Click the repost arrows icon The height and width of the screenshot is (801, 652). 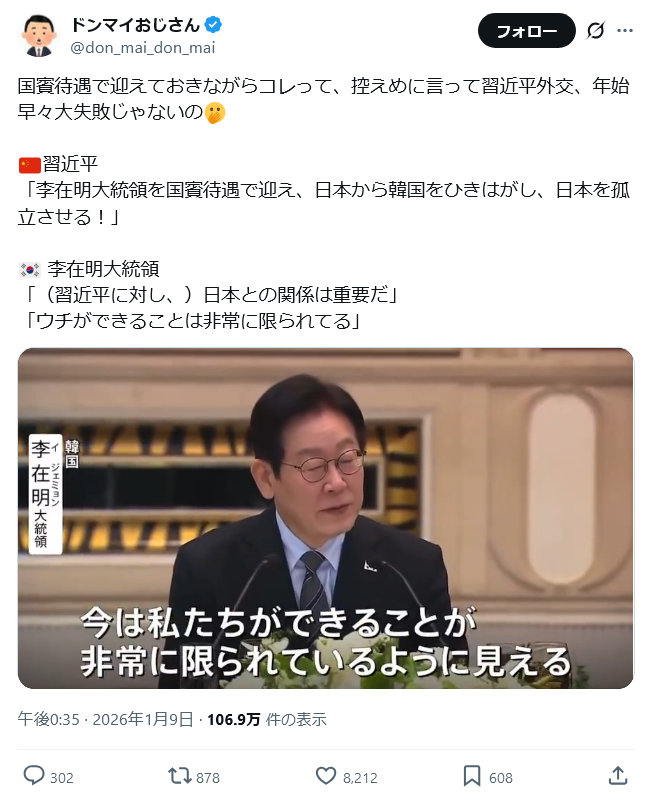pyautogui.click(x=179, y=776)
